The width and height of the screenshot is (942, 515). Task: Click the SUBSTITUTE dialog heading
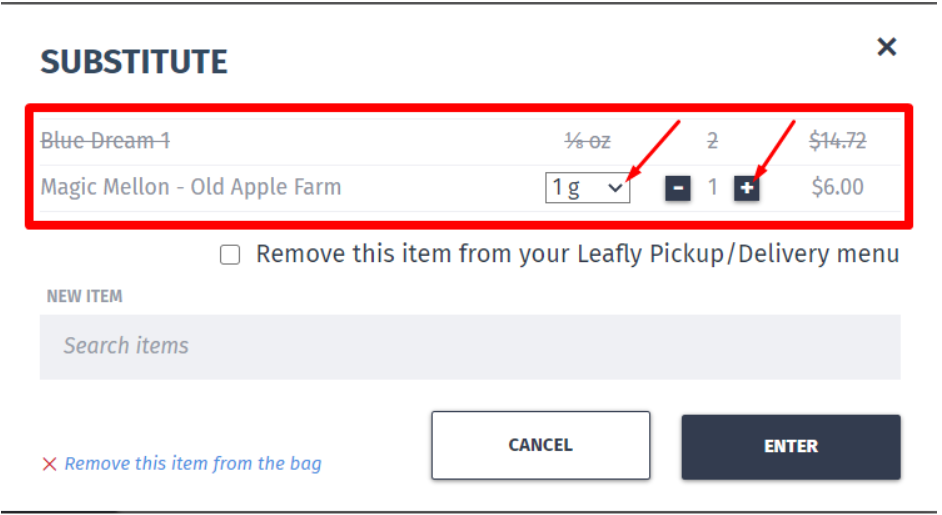point(134,62)
